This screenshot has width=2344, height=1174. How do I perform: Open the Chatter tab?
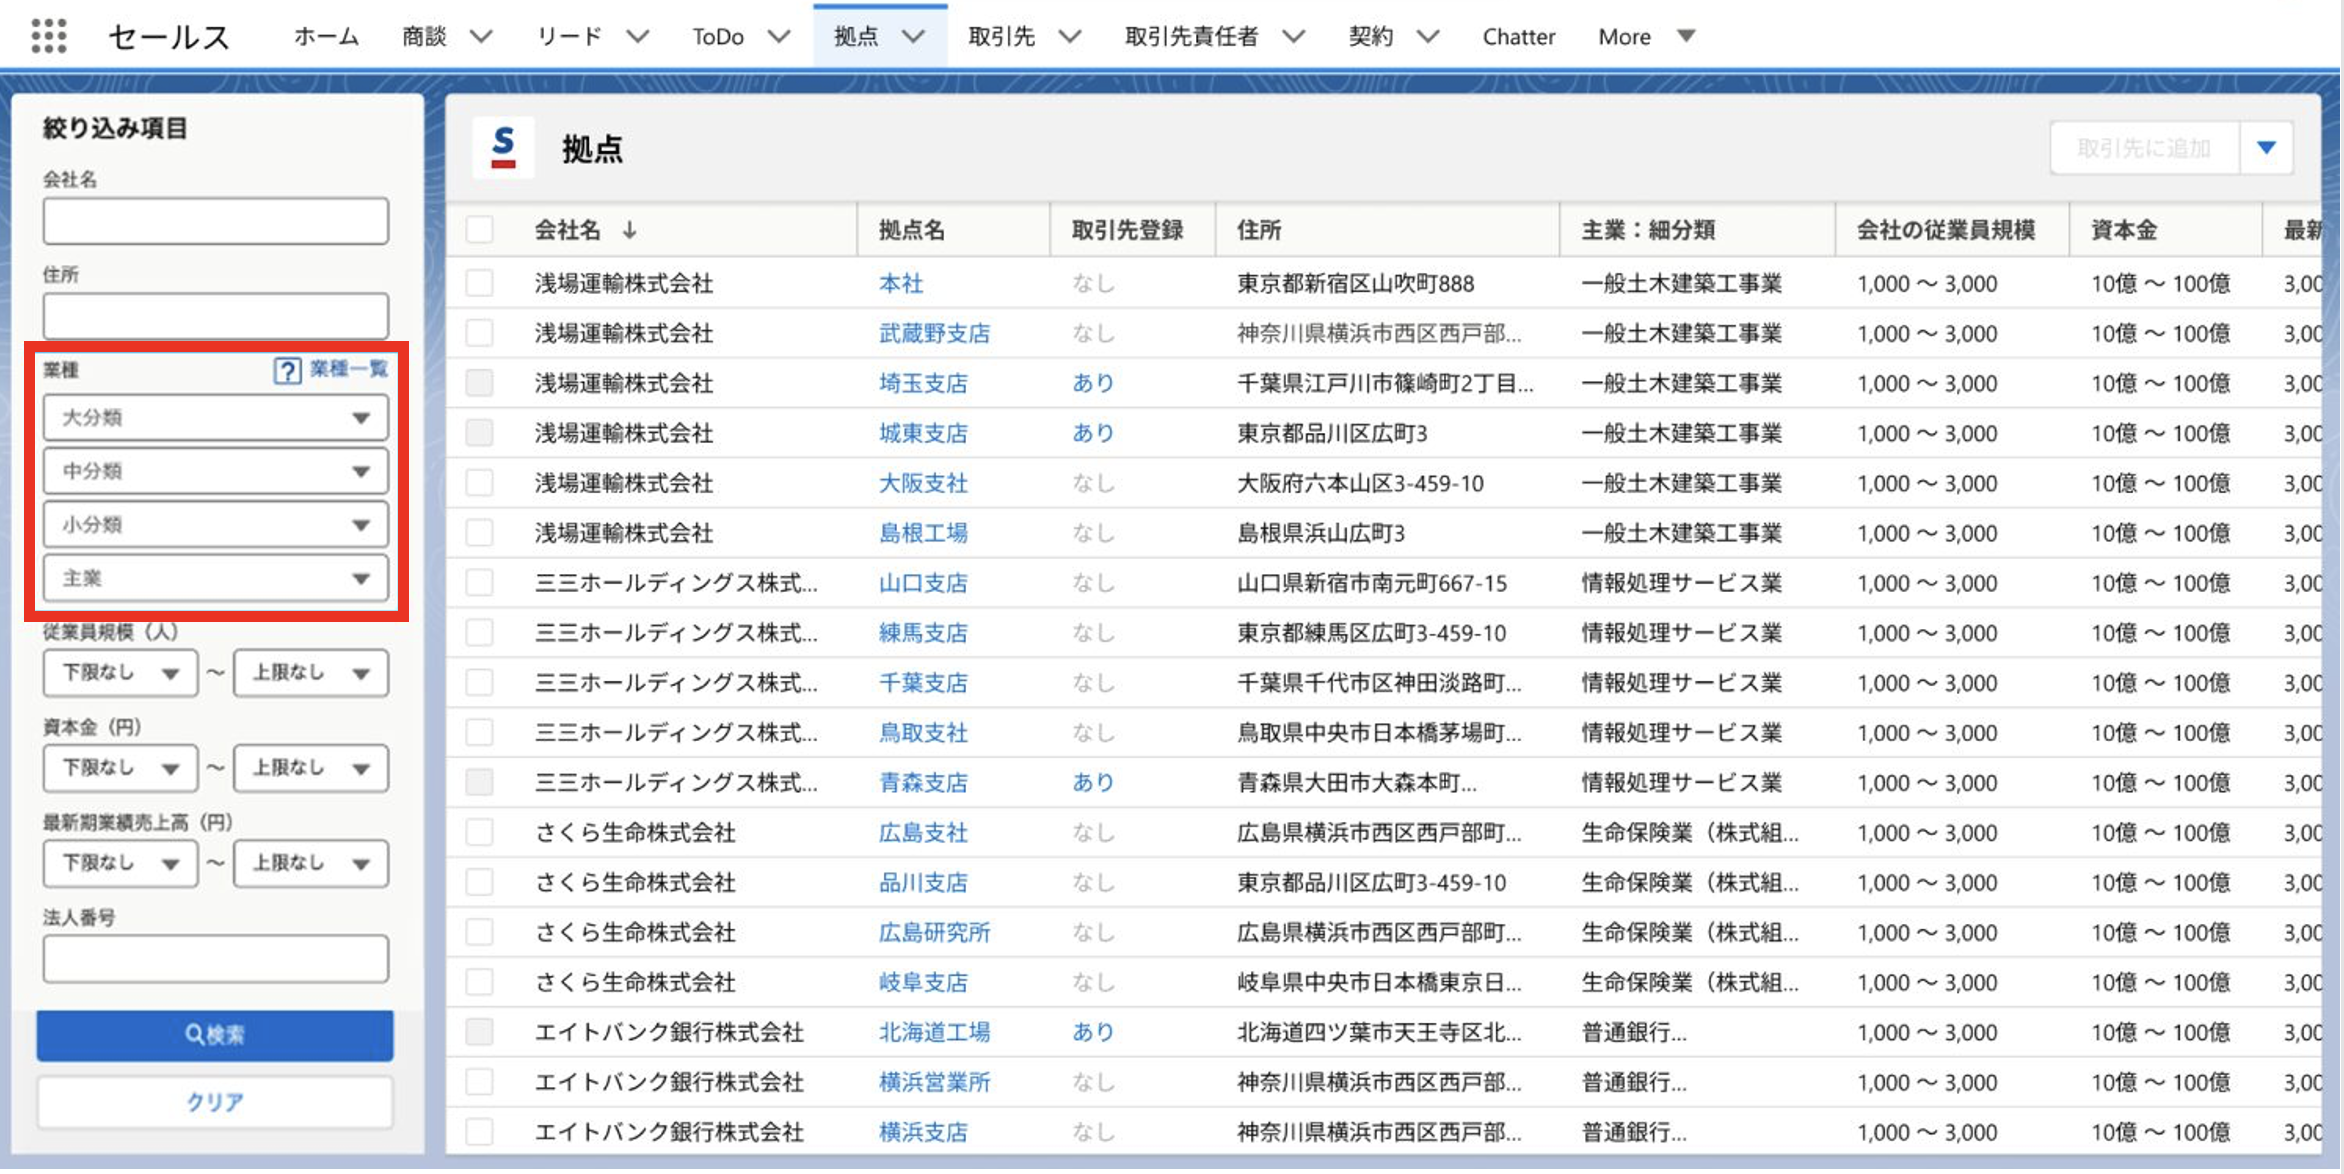pyautogui.click(x=1517, y=37)
